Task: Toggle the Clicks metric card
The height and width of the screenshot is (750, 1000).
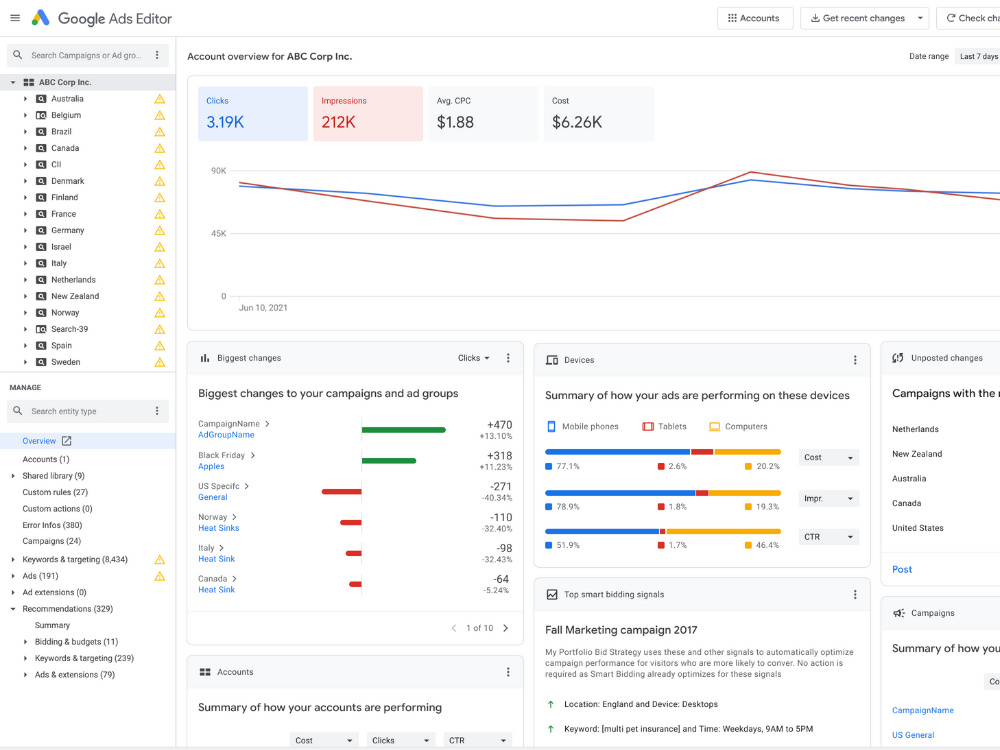Action: (253, 114)
